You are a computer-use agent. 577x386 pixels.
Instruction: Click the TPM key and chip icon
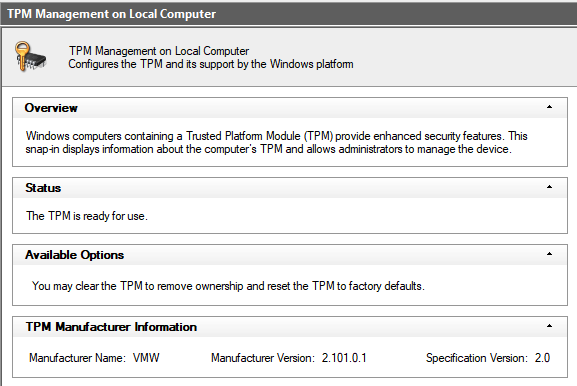(31, 56)
